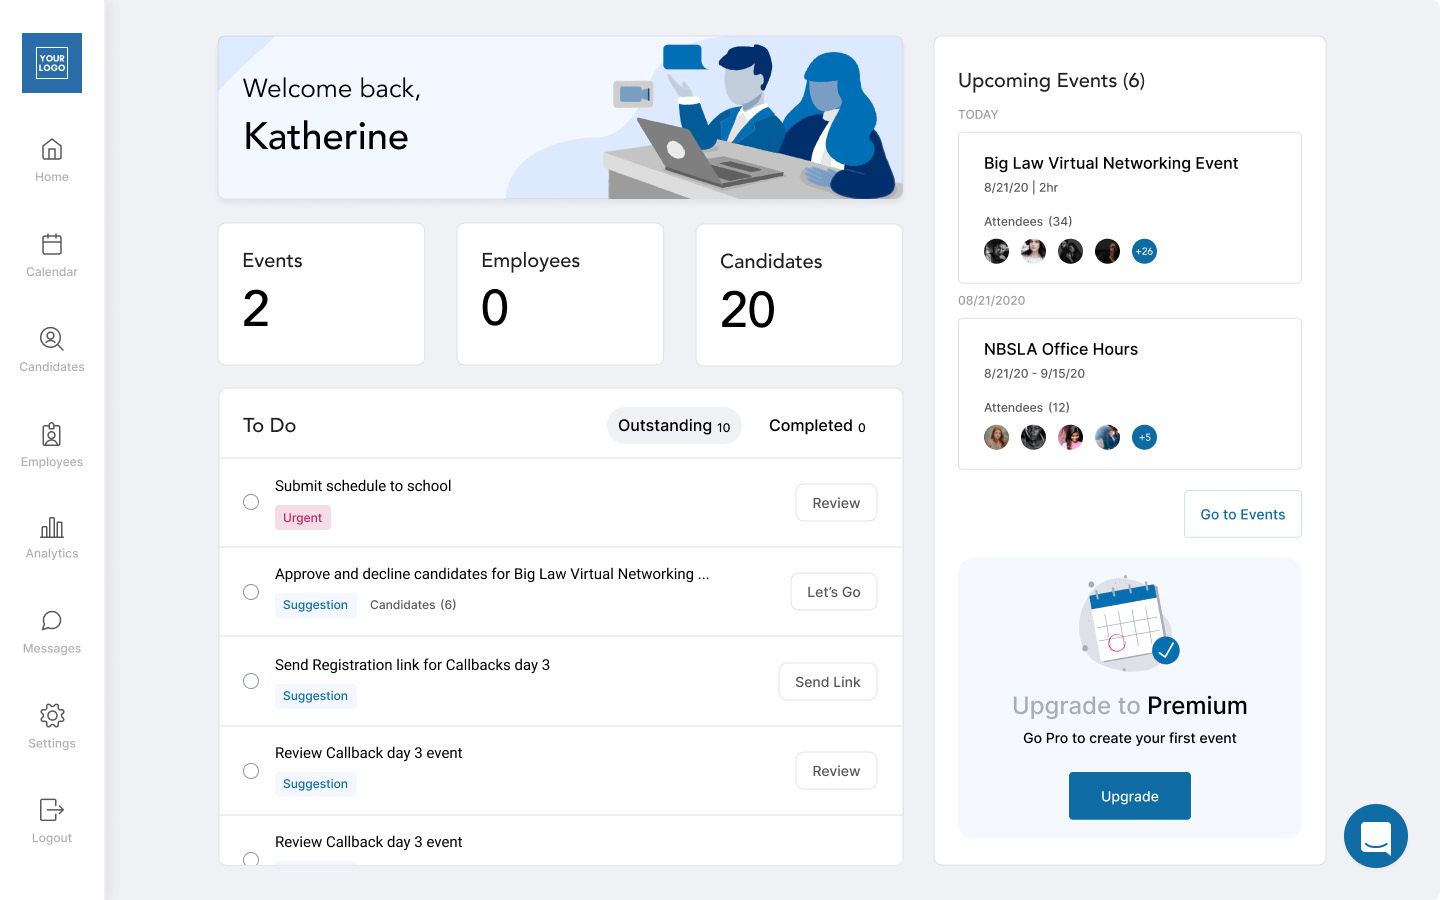This screenshot has width=1440, height=900.
Task: Open the Home icon in sidebar
Action: click(x=52, y=150)
